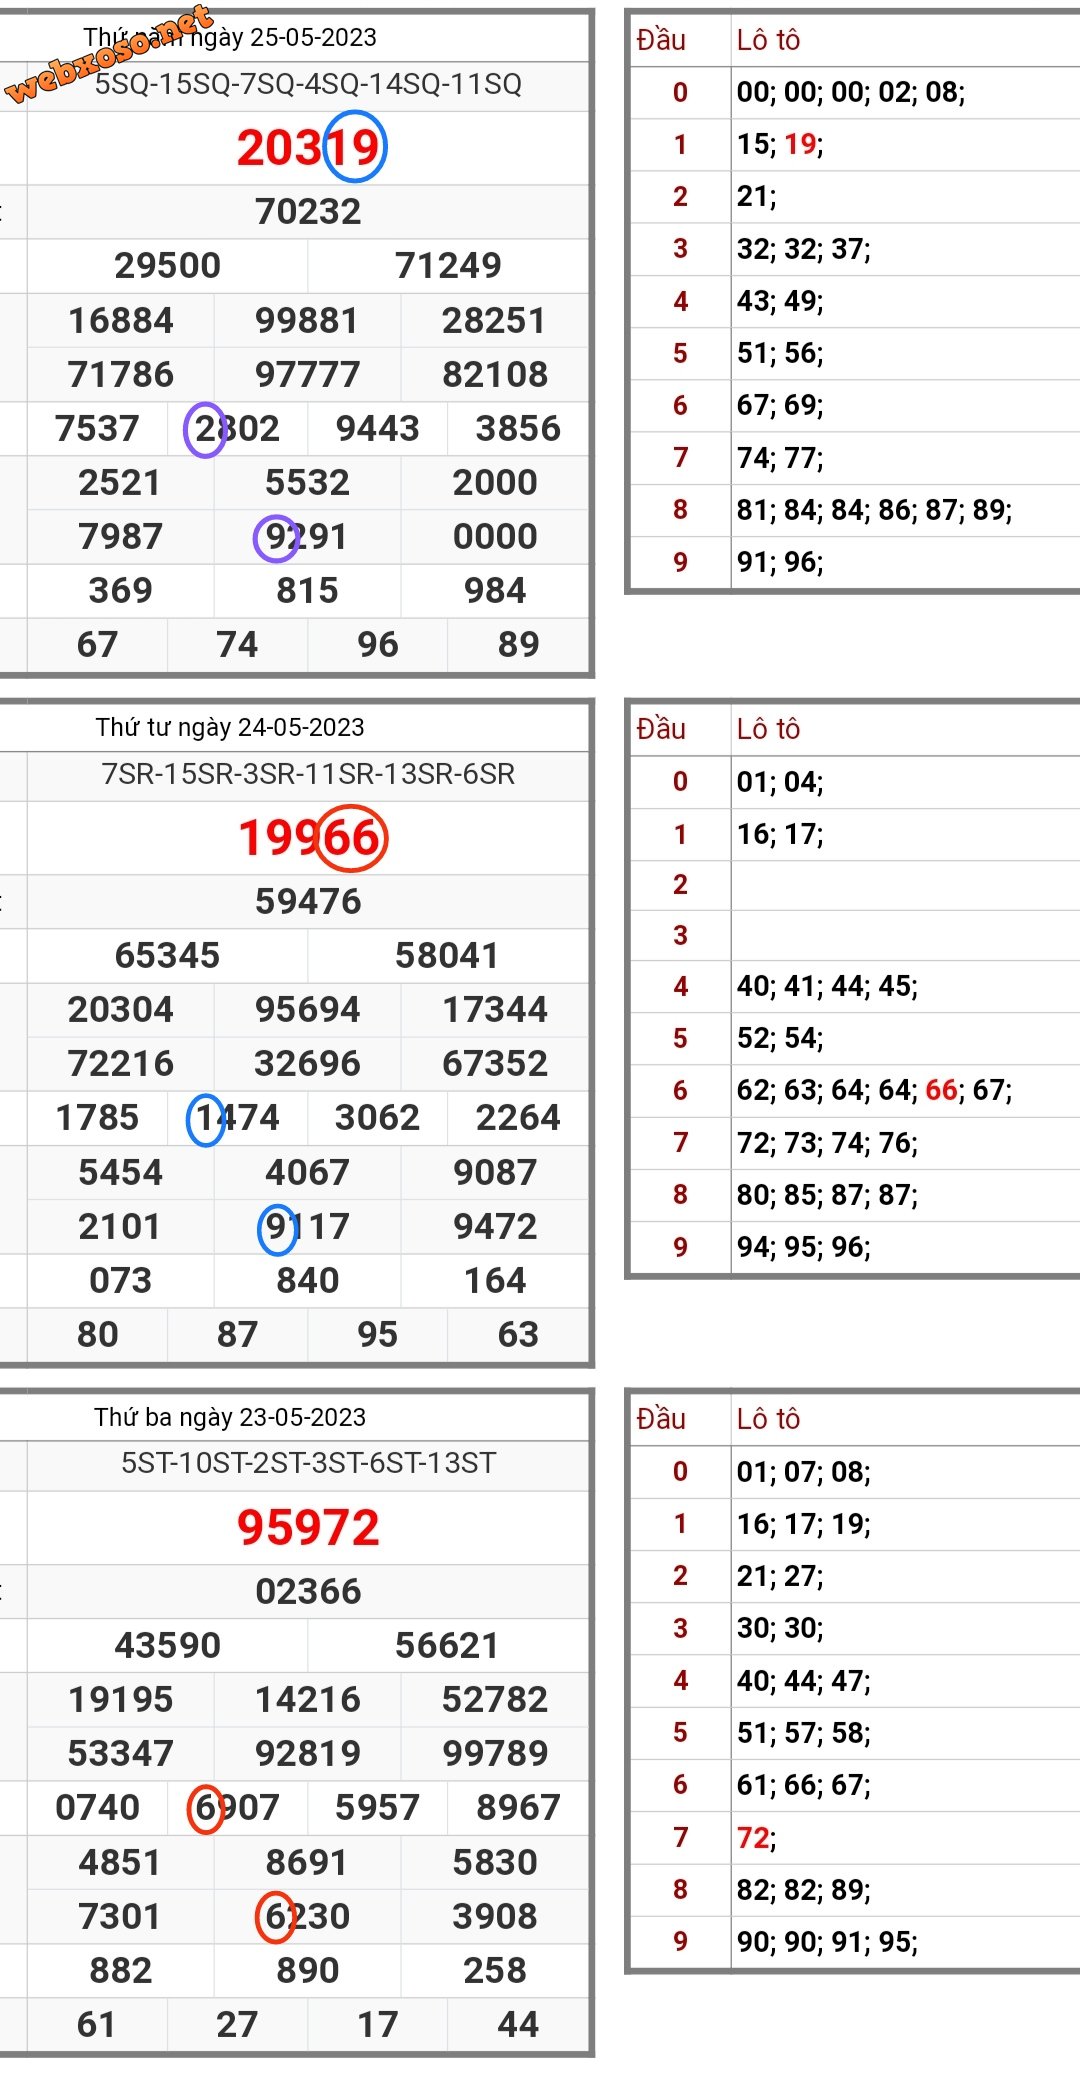The width and height of the screenshot is (1080, 2076).
Task: Select the lô tô row '82; 82; 89;'
Action: click(x=804, y=1889)
